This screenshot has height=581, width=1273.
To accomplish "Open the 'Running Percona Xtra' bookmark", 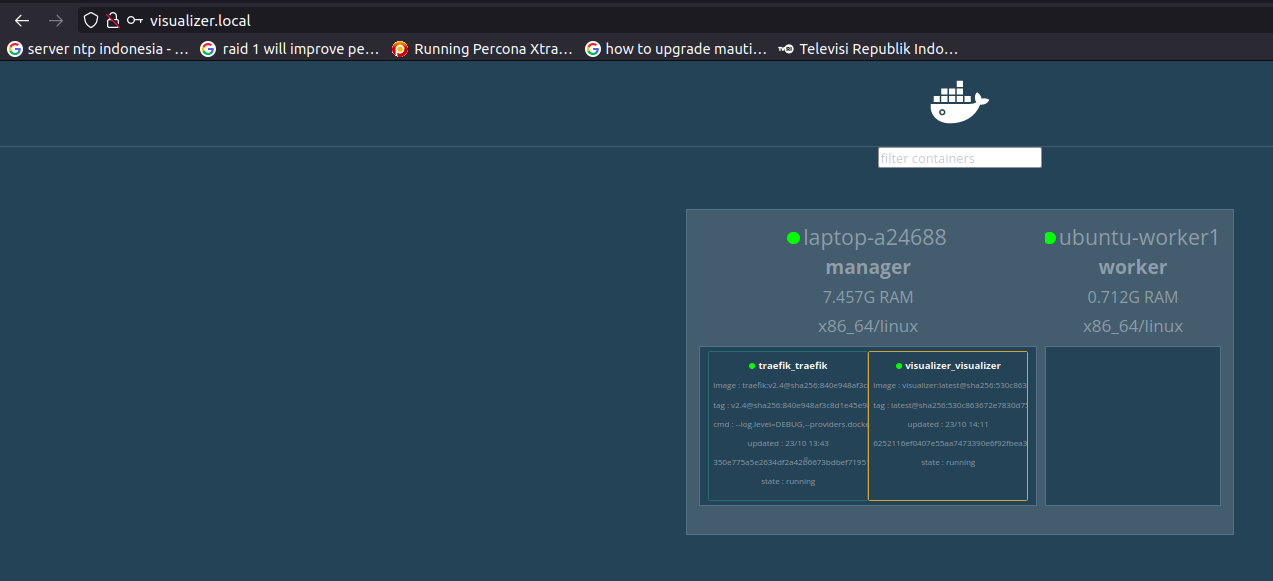I will (x=483, y=48).
